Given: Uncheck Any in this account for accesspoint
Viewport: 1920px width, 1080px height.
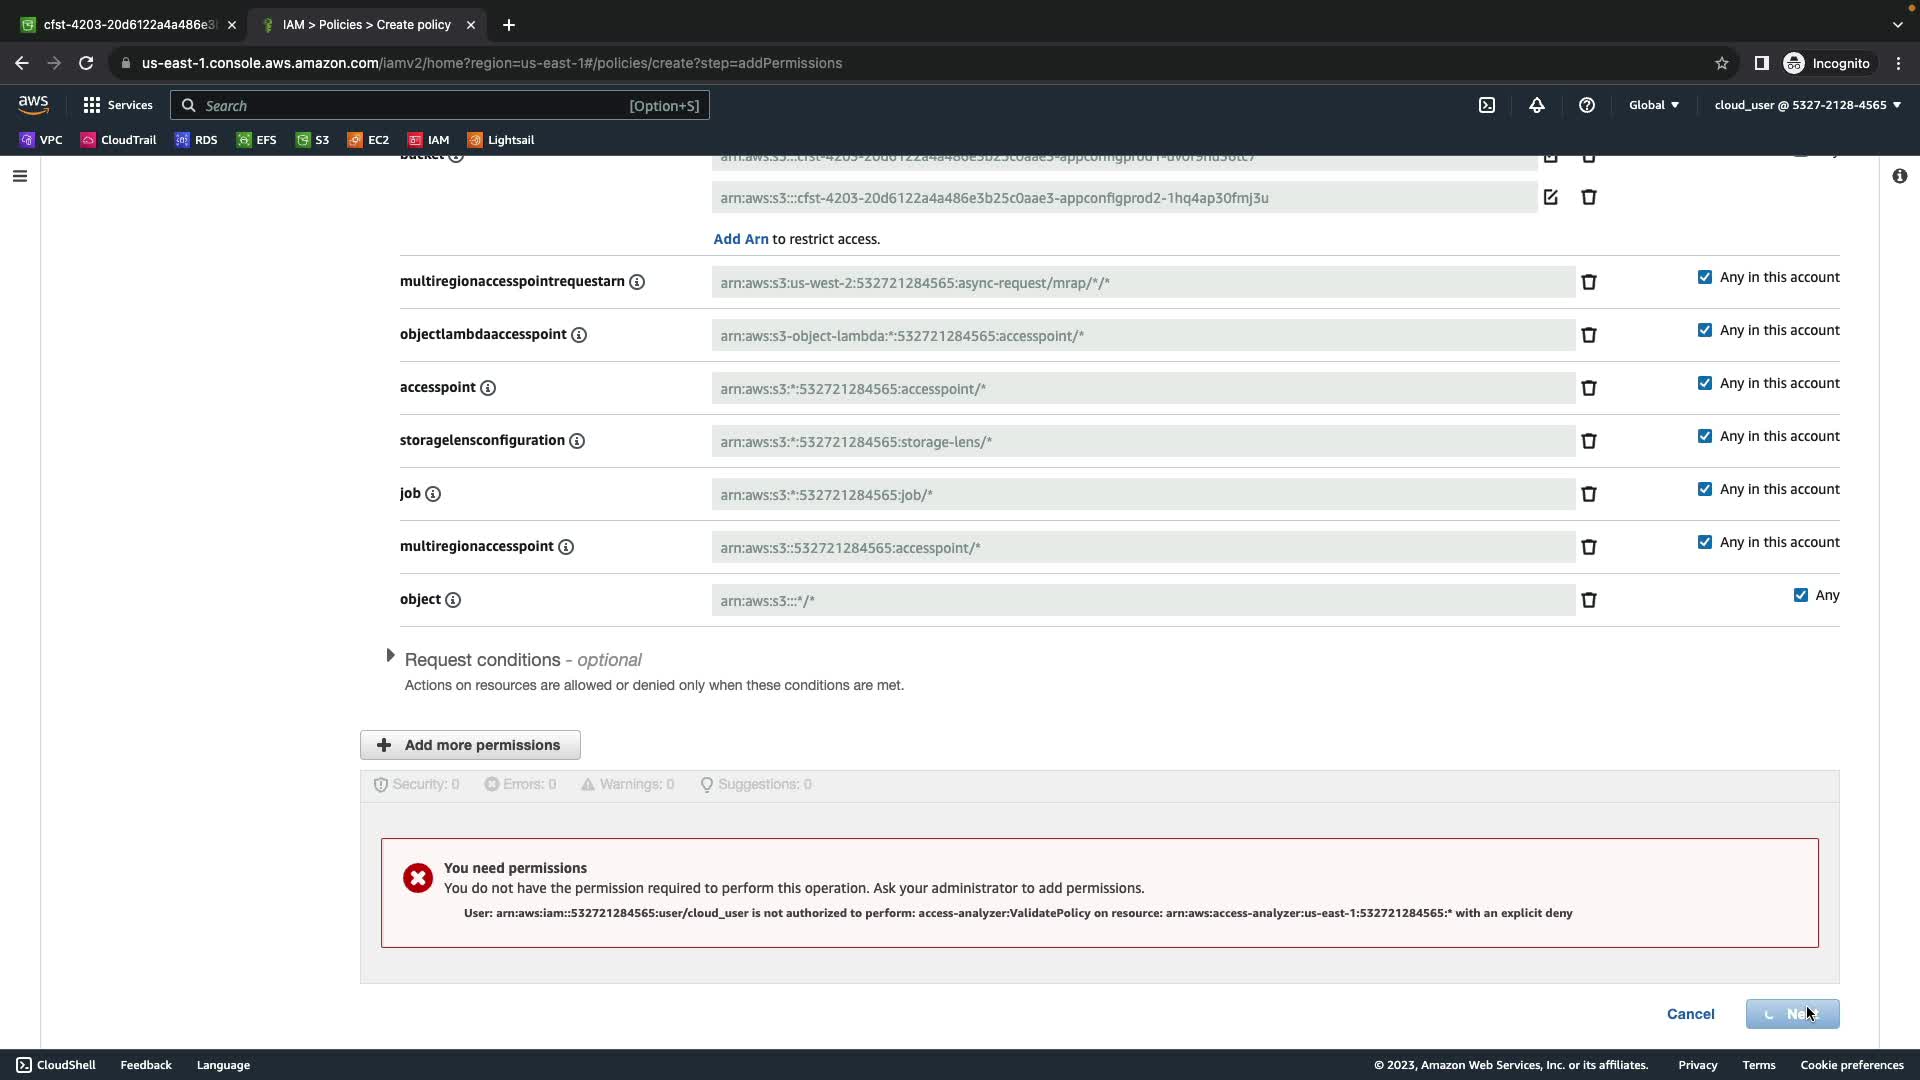Looking at the screenshot, I should 1704,383.
